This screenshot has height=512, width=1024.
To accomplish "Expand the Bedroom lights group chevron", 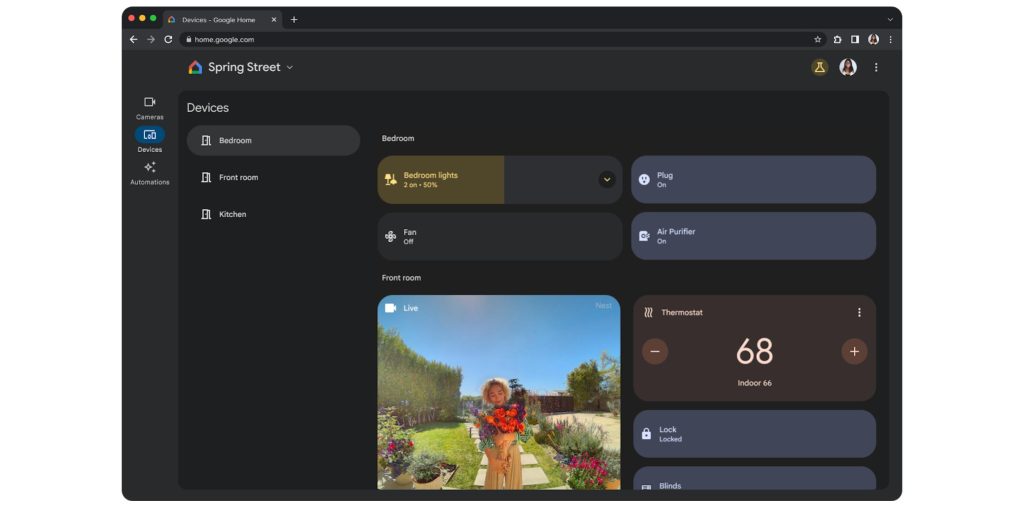I will pos(606,180).
